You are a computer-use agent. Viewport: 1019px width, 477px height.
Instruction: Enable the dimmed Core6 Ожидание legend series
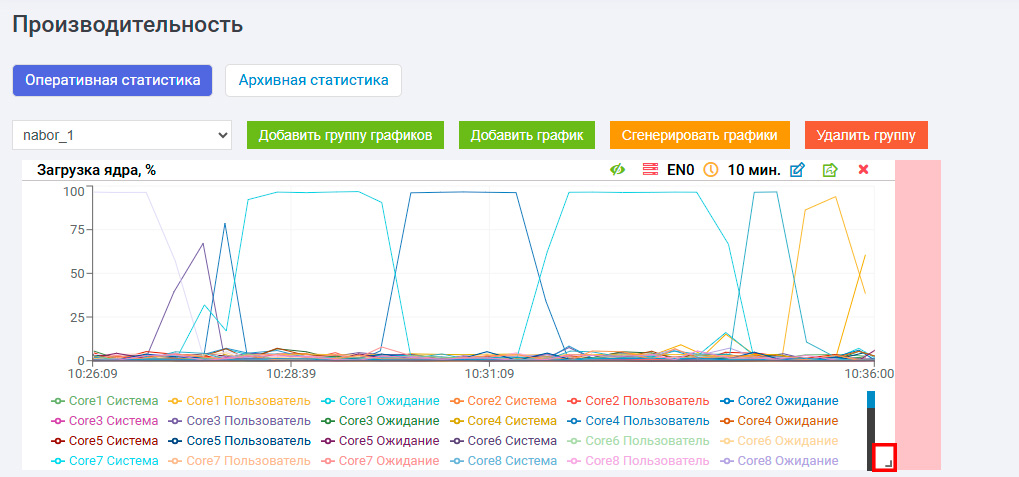point(779,441)
